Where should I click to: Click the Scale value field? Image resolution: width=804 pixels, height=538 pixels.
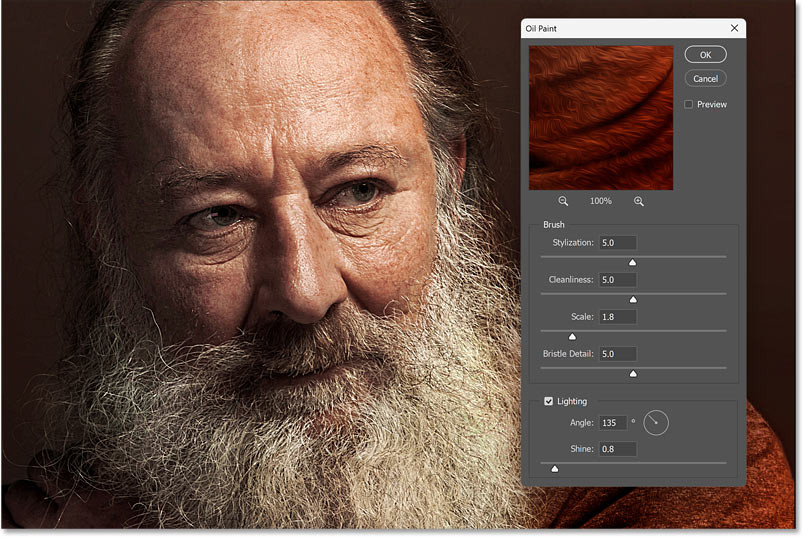[617, 317]
